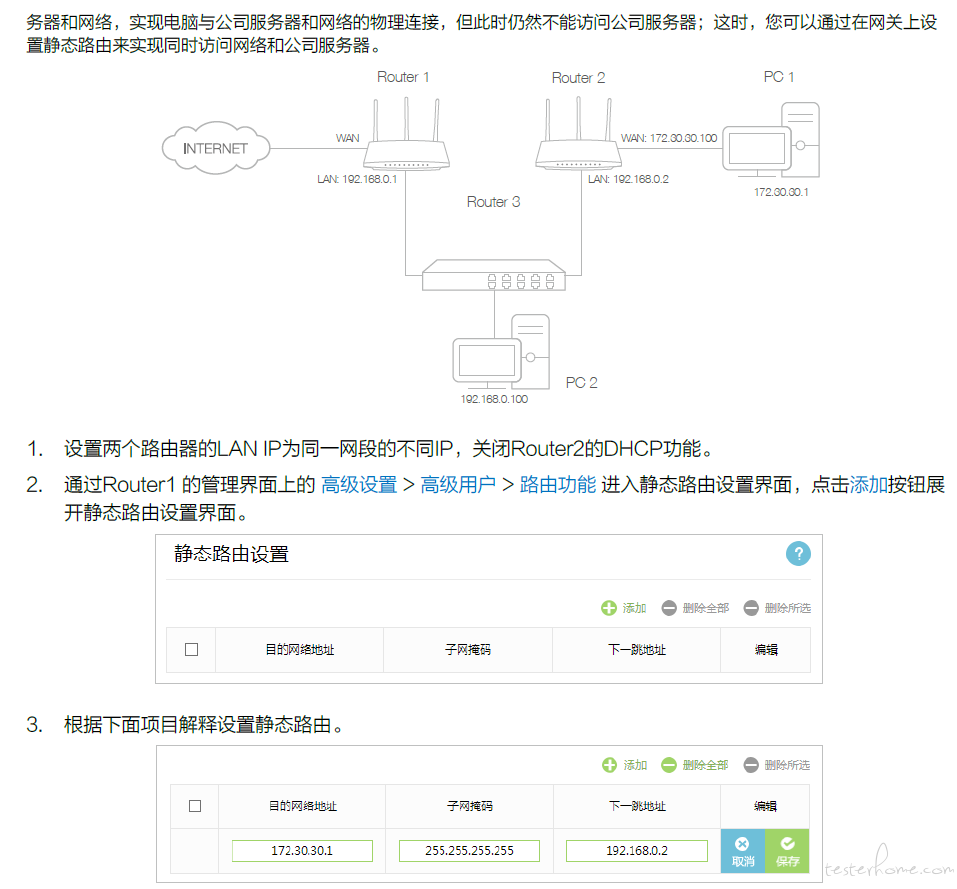
Task: Click the PC 2 computer icon
Action: coord(501,352)
